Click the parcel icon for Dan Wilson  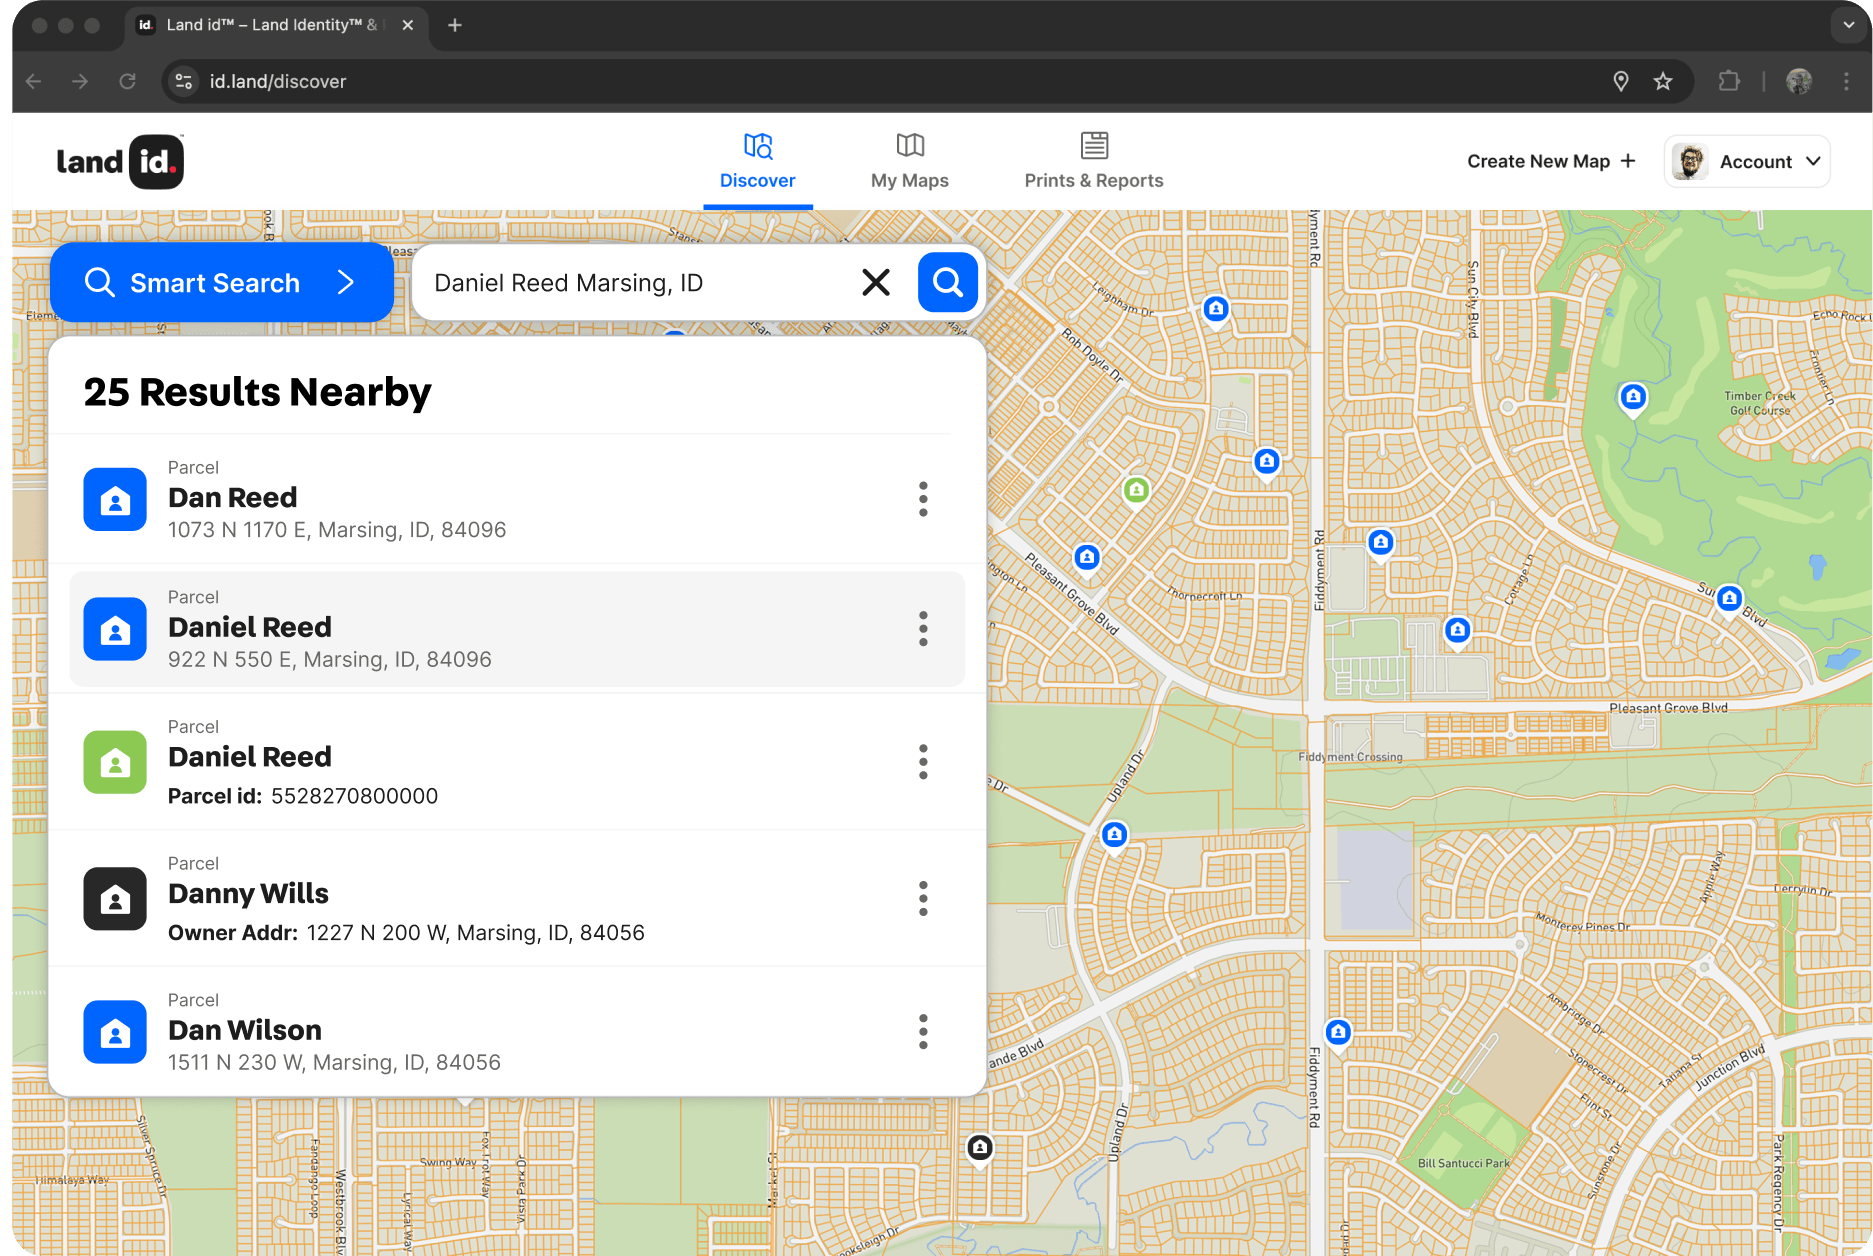tap(115, 1031)
